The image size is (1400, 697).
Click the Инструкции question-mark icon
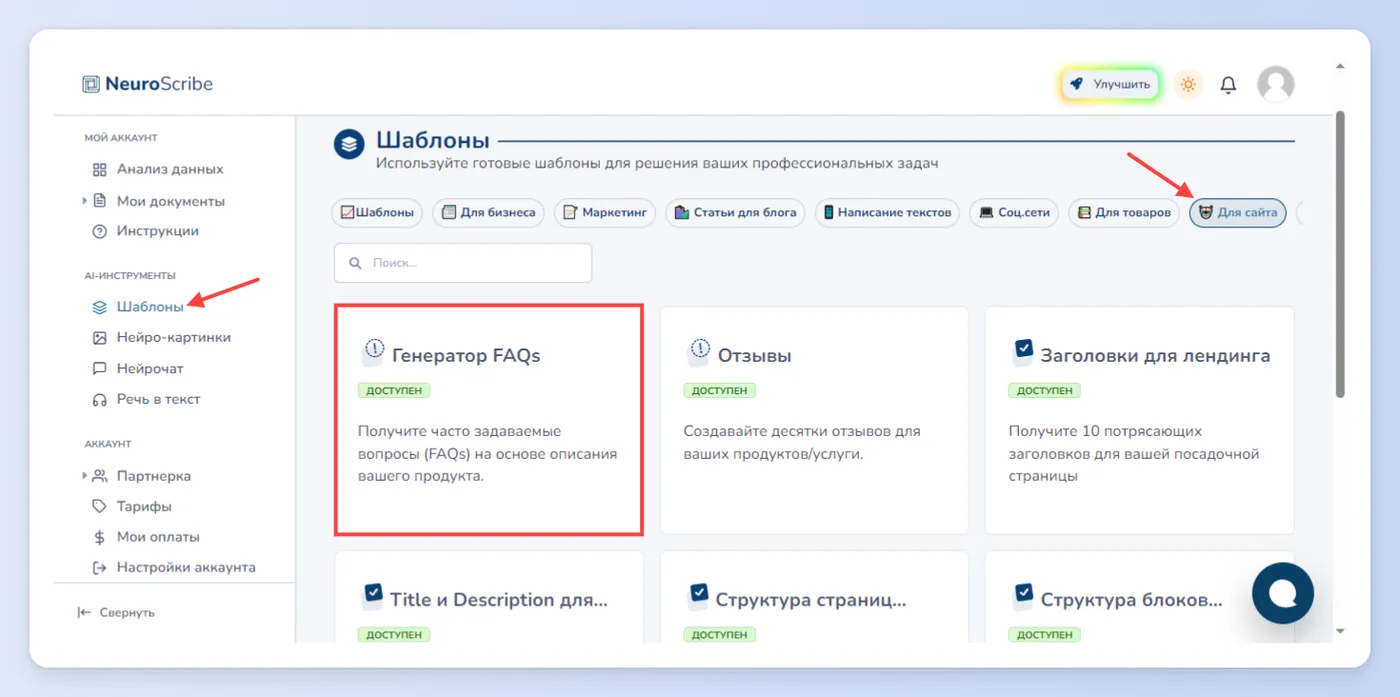(x=99, y=231)
